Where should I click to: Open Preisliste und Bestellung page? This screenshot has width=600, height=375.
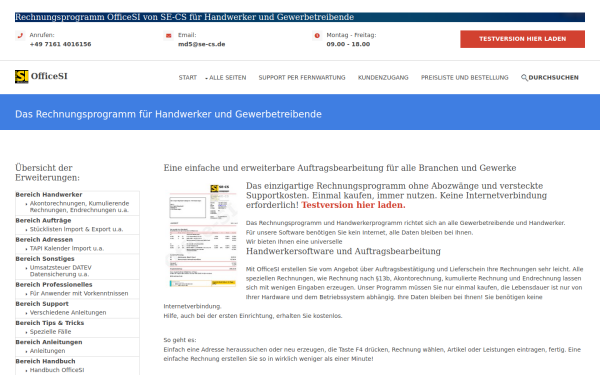465,78
